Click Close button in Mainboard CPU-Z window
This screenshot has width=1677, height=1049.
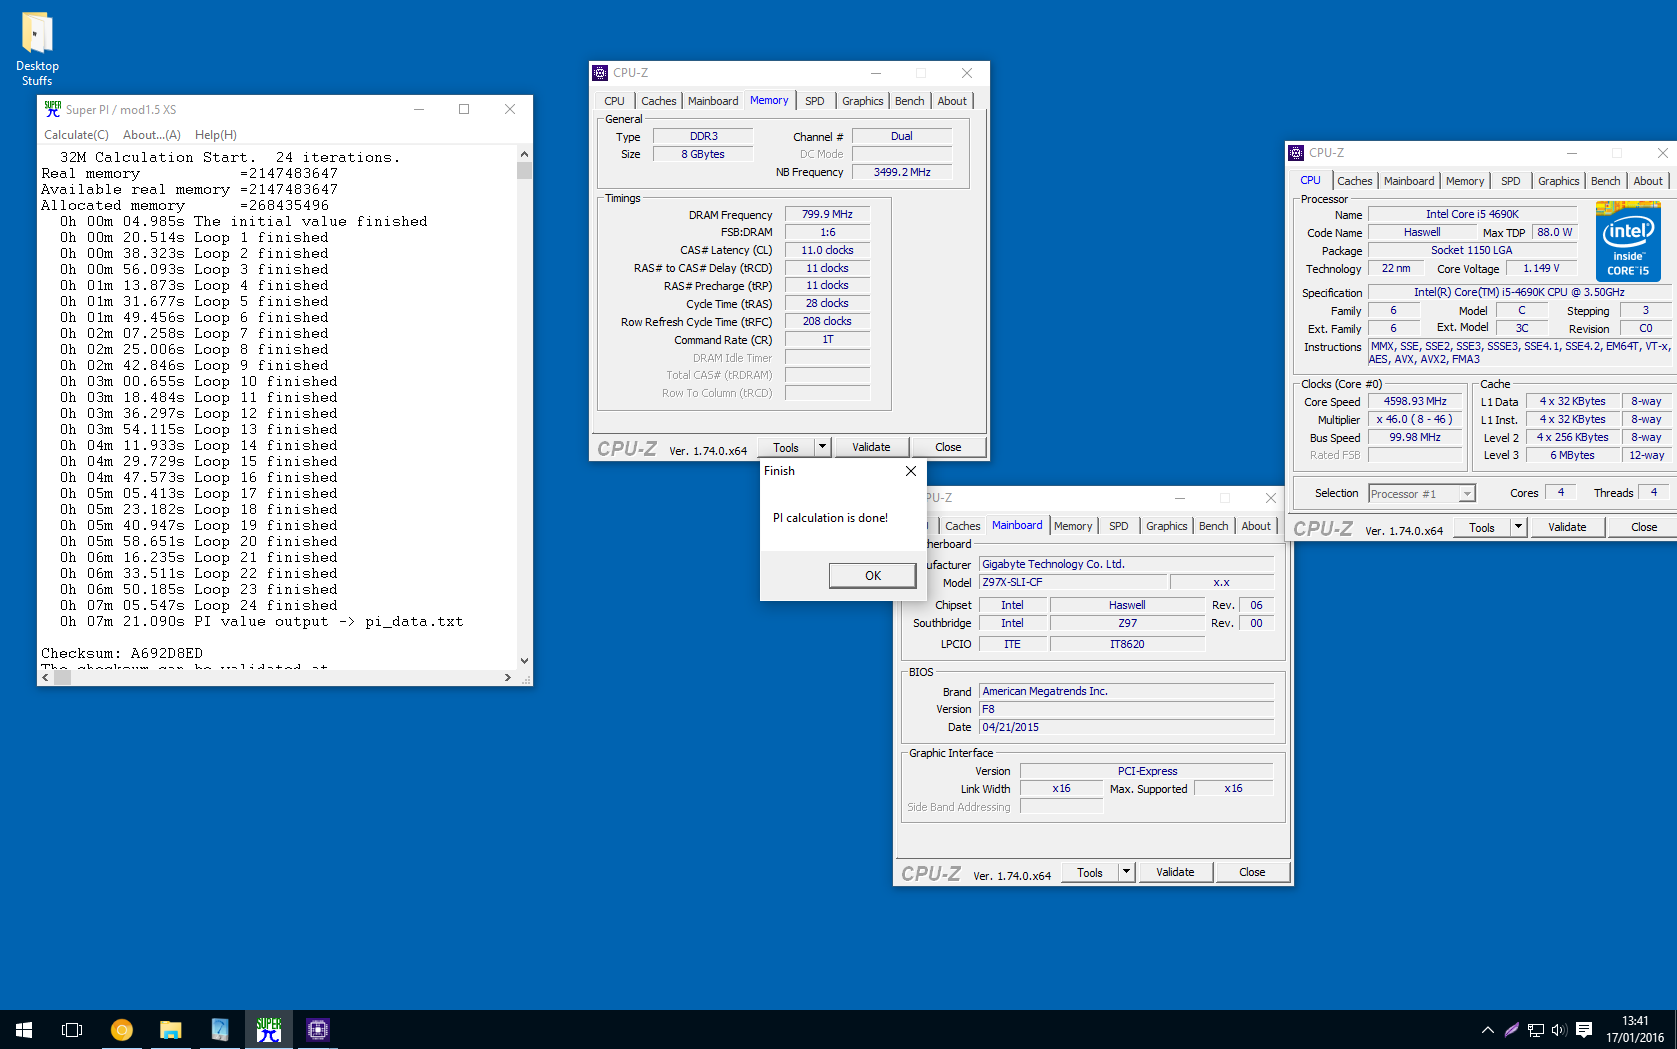click(x=1252, y=872)
